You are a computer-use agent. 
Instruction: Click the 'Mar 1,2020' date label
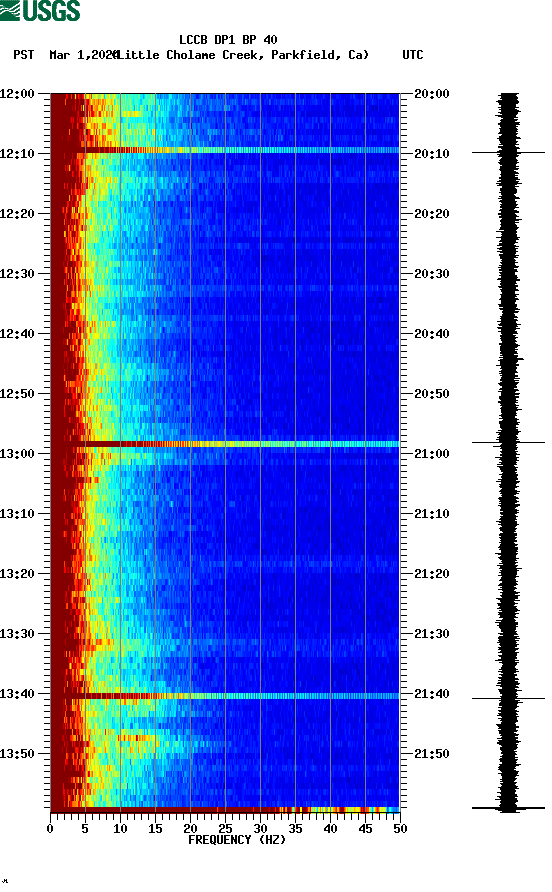point(83,55)
